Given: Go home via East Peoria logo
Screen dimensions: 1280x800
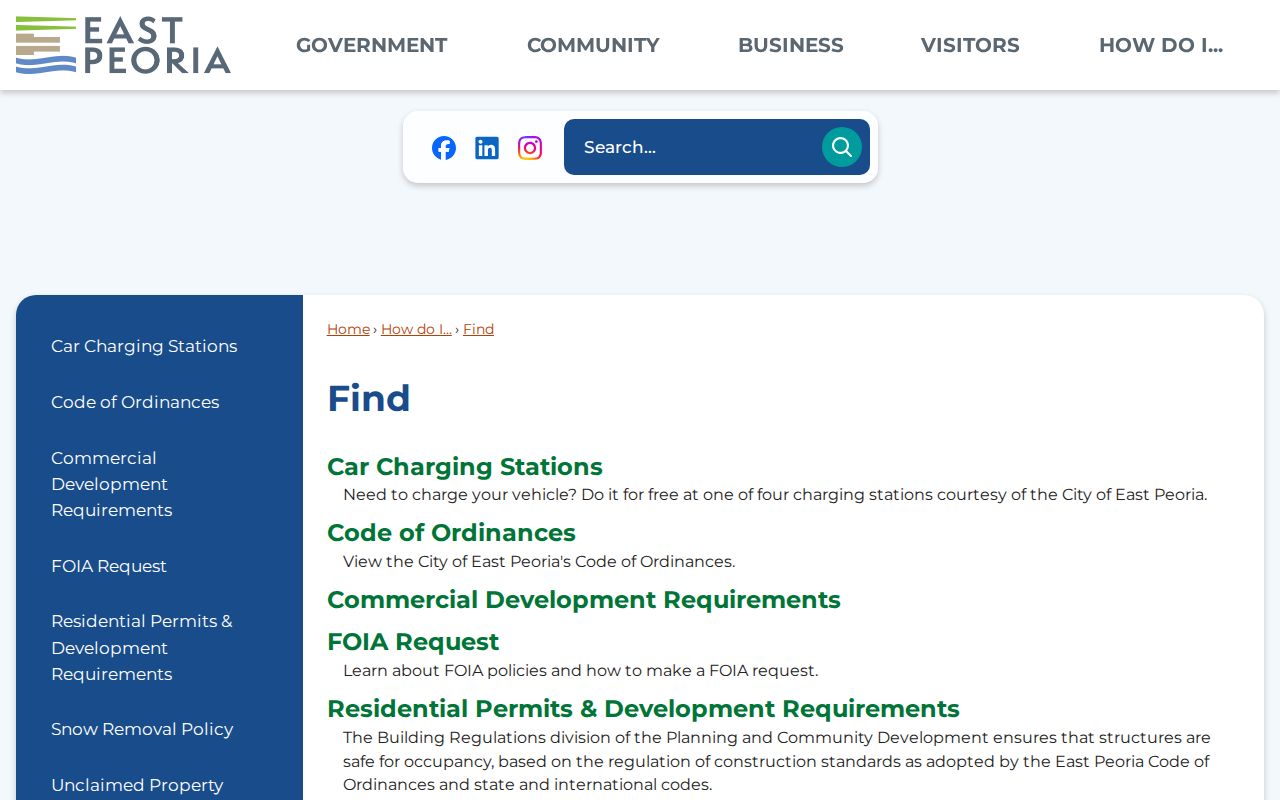Looking at the screenshot, I should [123, 45].
